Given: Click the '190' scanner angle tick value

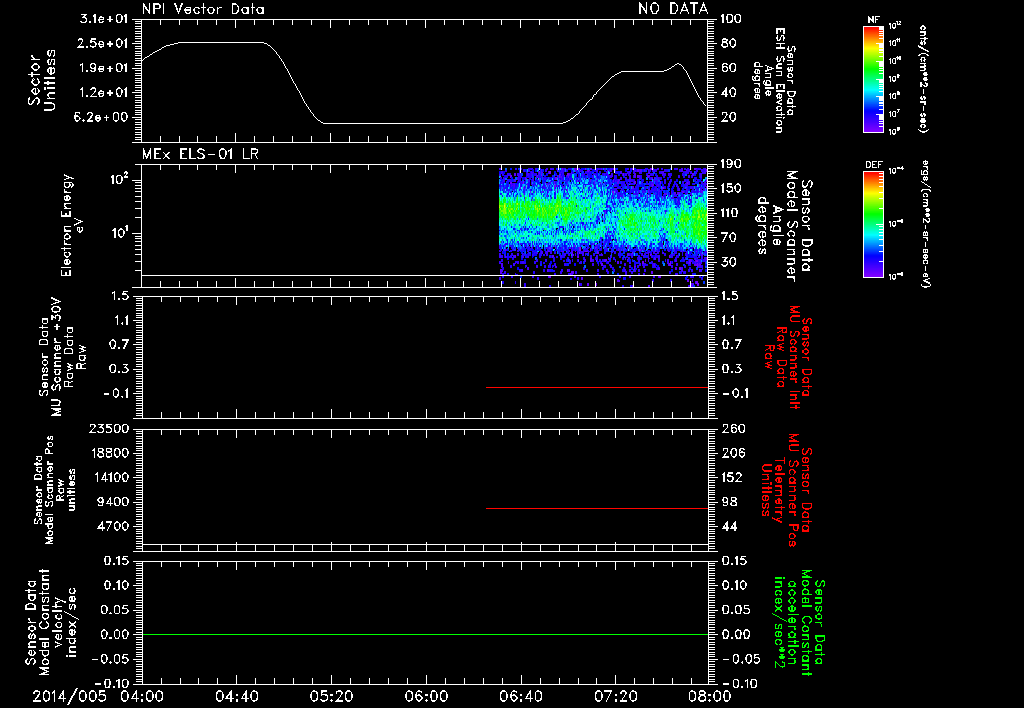Looking at the screenshot, I should pos(731,164).
